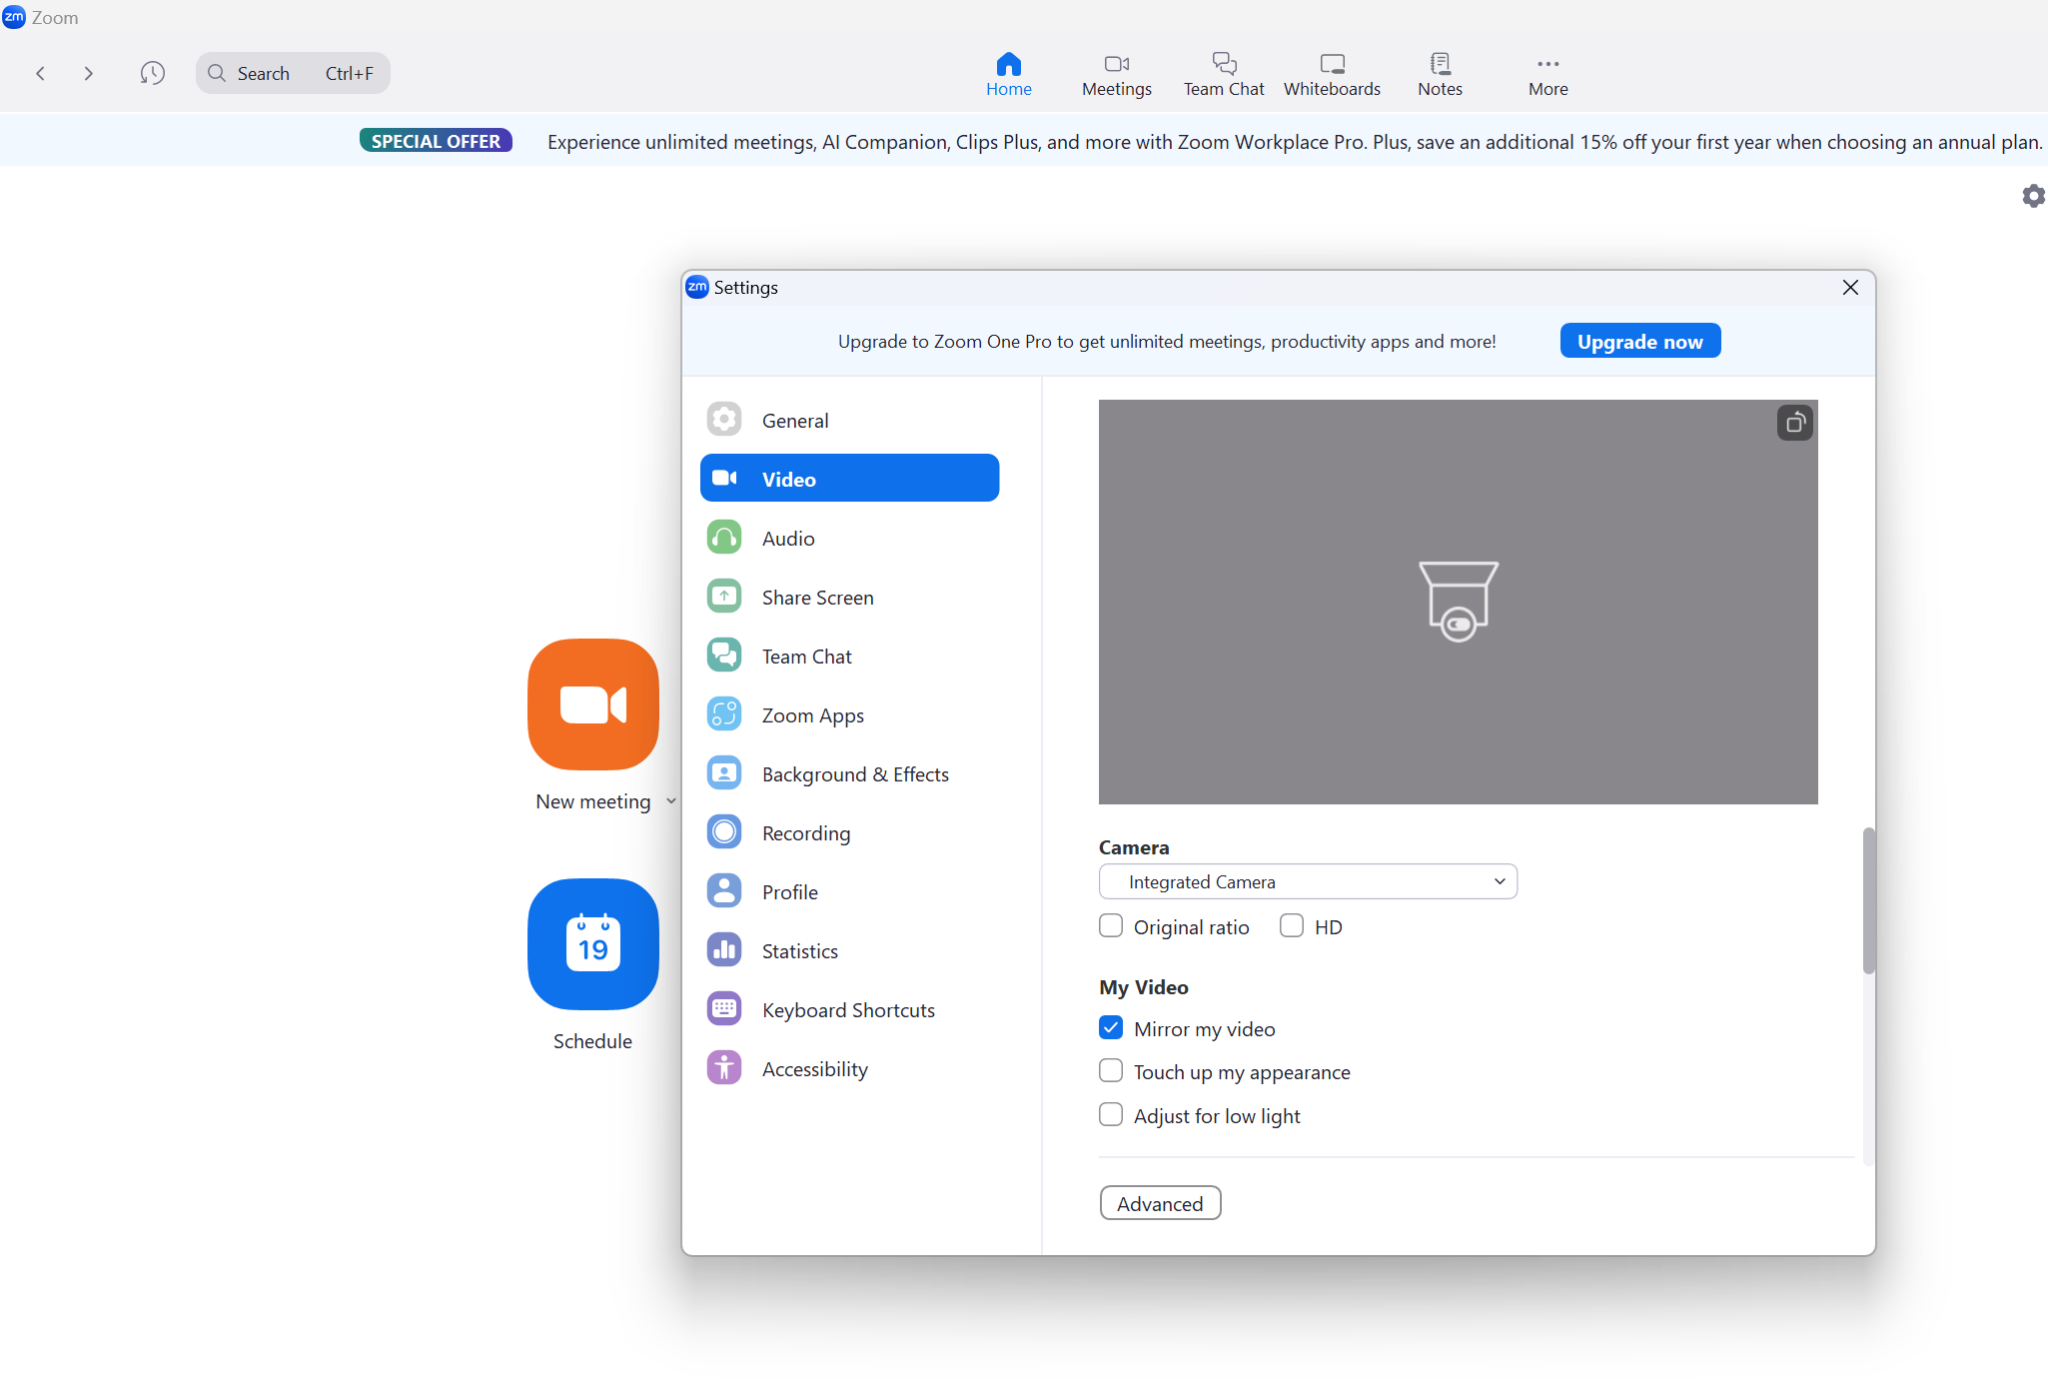The height and width of the screenshot is (1386, 2048).
Task: Open the Whiteboards tab
Action: pyautogui.click(x=1331, y=74)
